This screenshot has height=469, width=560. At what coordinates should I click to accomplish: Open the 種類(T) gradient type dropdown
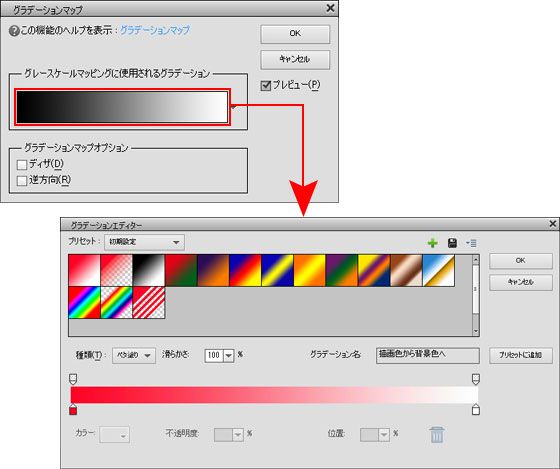point(134,355)
